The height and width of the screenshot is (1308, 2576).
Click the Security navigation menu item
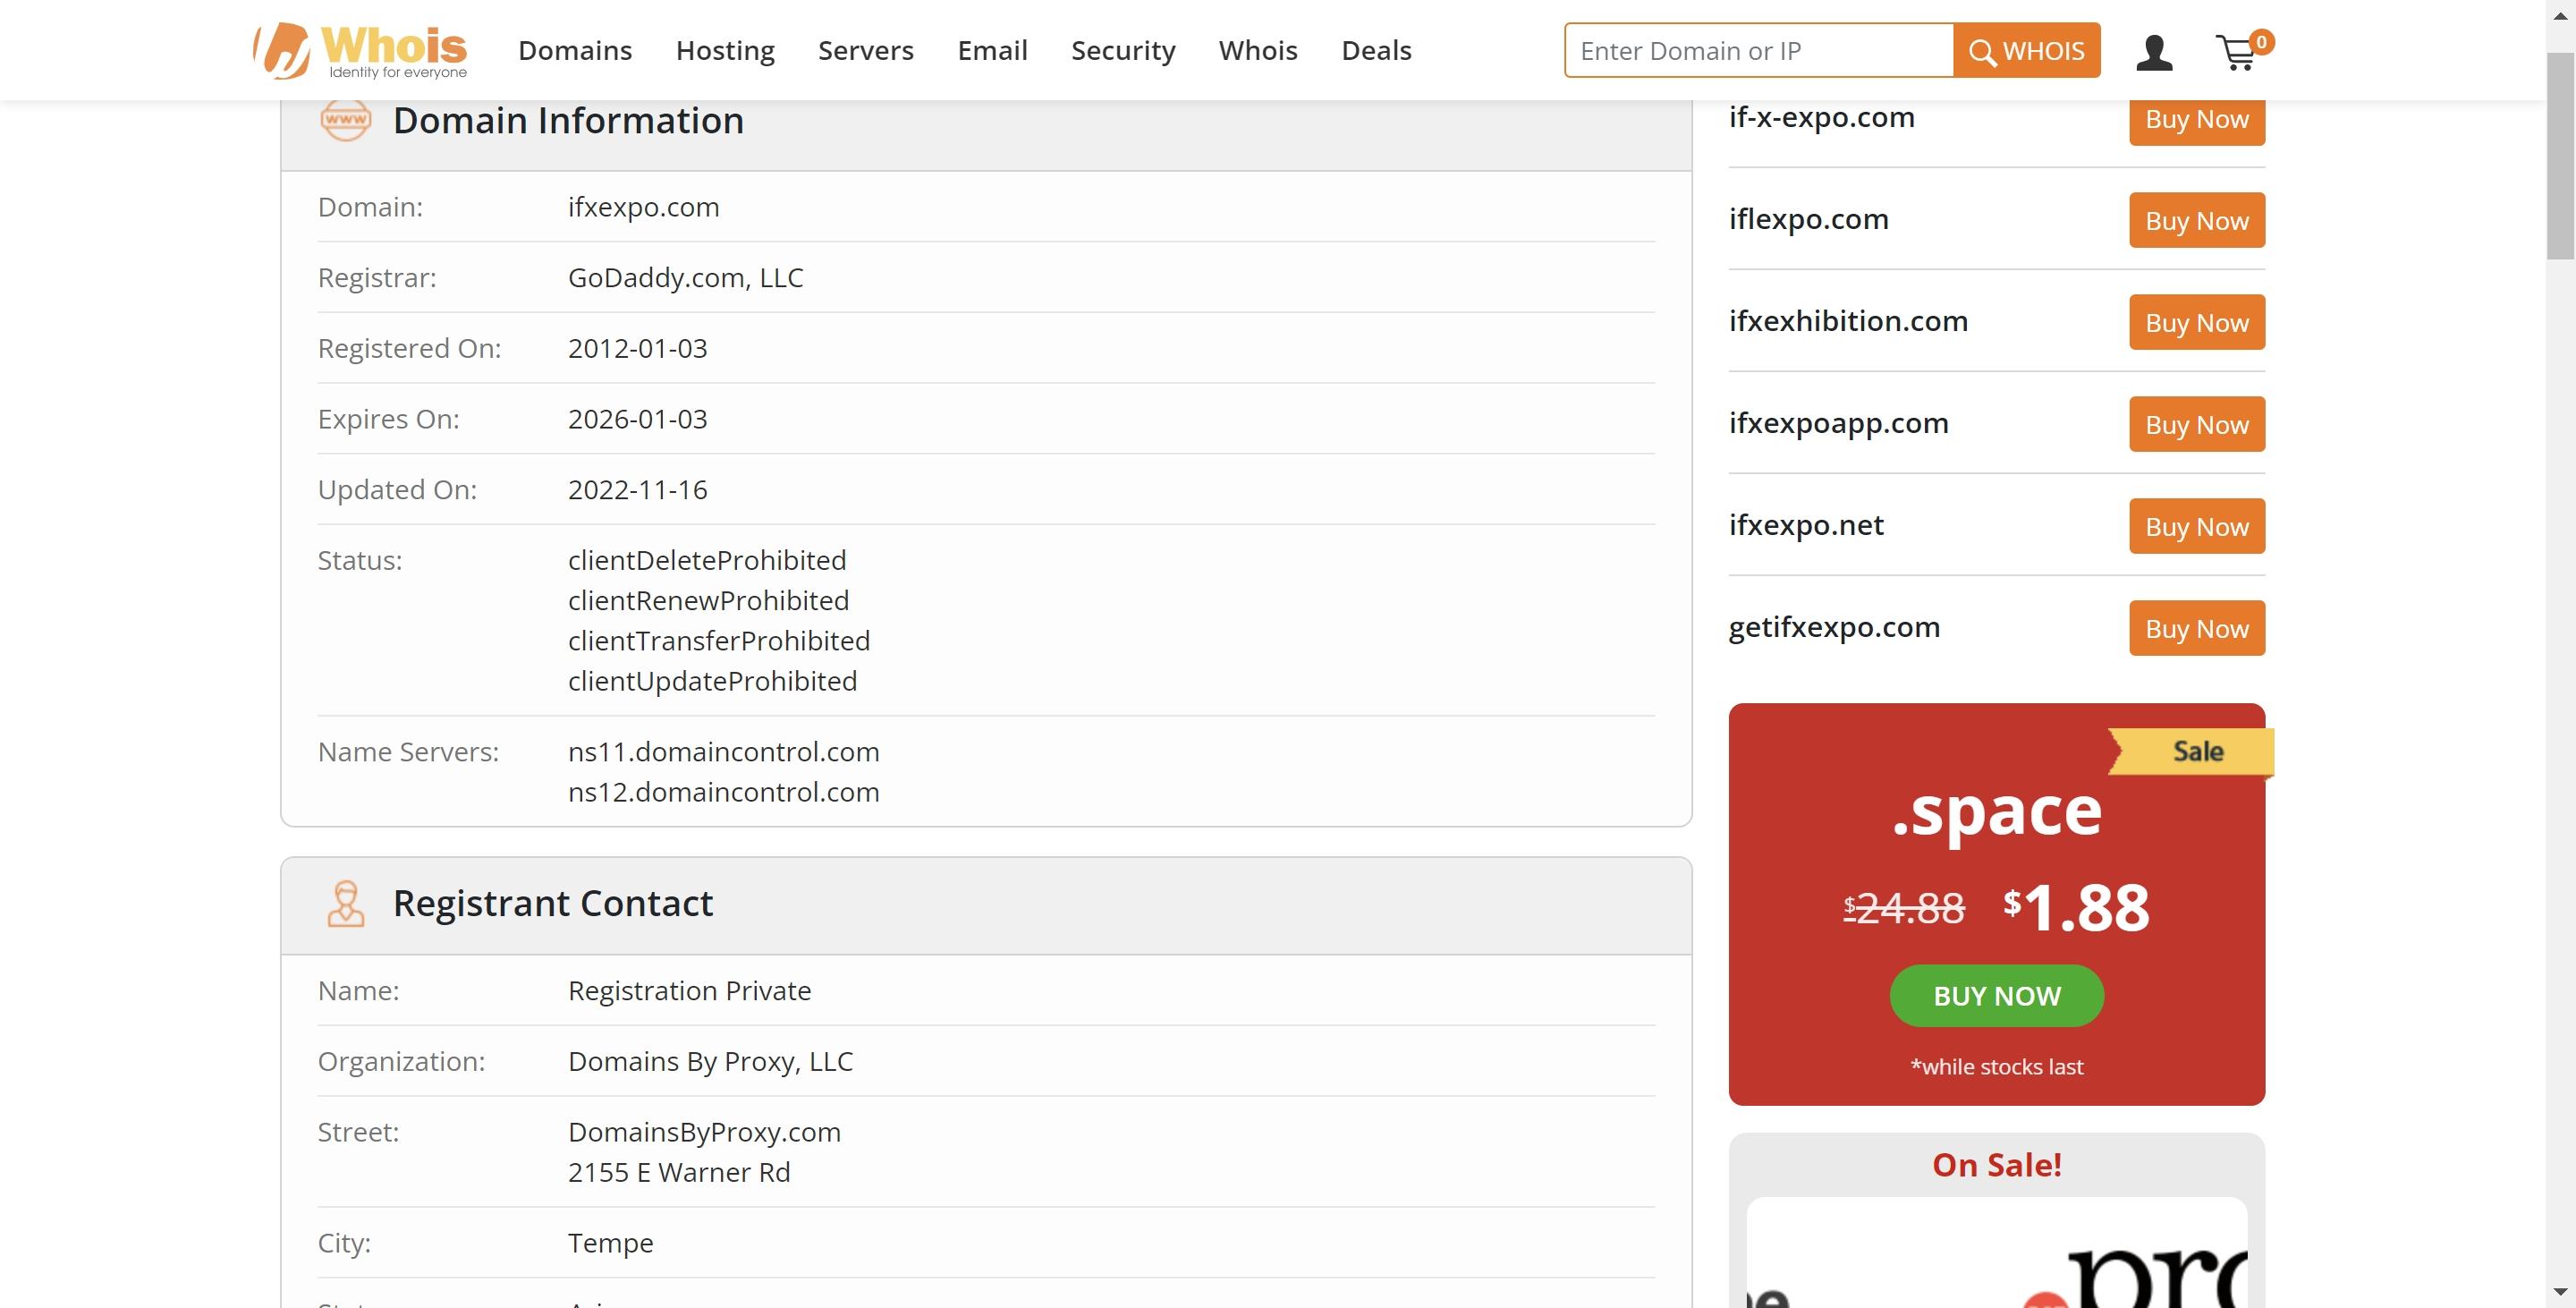1123,50
